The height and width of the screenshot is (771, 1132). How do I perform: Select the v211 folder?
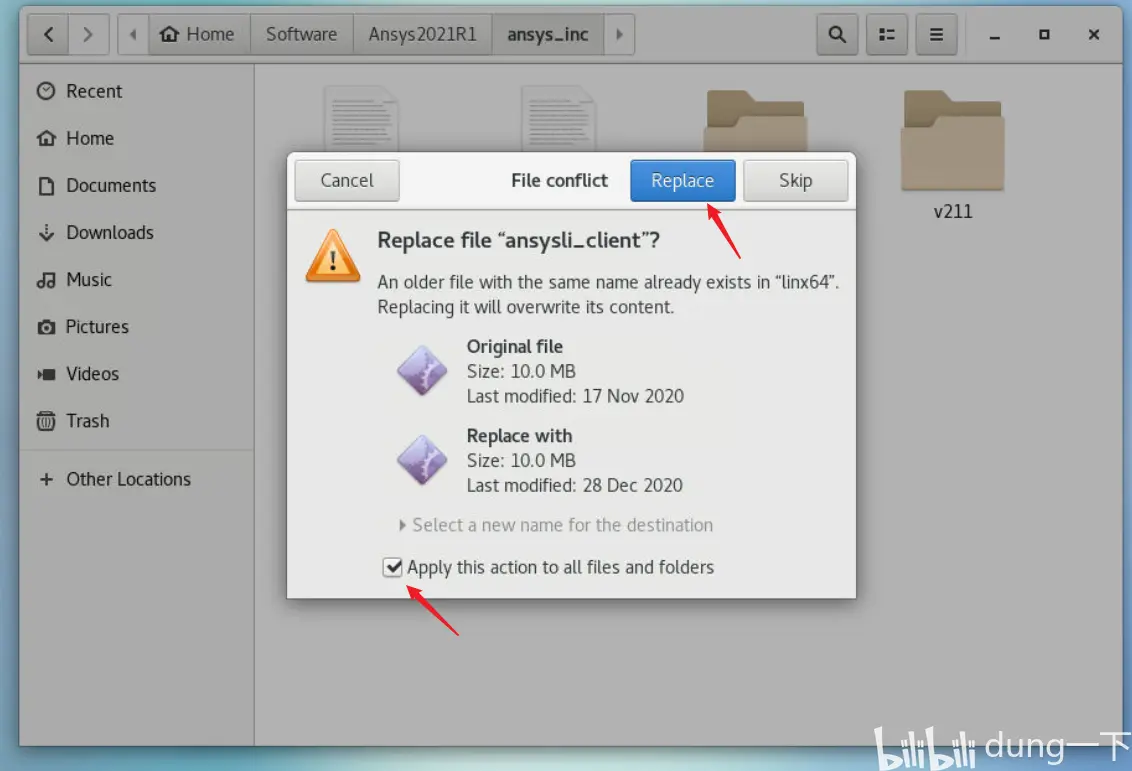tap(952, 154)
